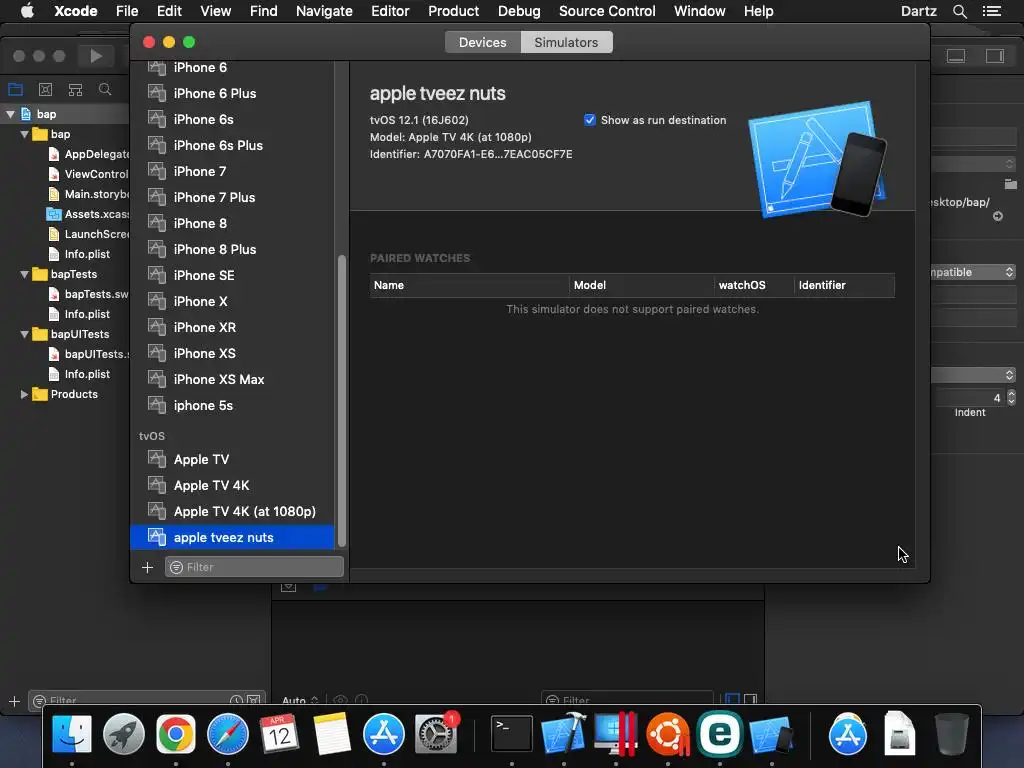Click Spotlight search icon in menu bar
The height and width of the screenshot is (768, 1024).
pos(959,11)
